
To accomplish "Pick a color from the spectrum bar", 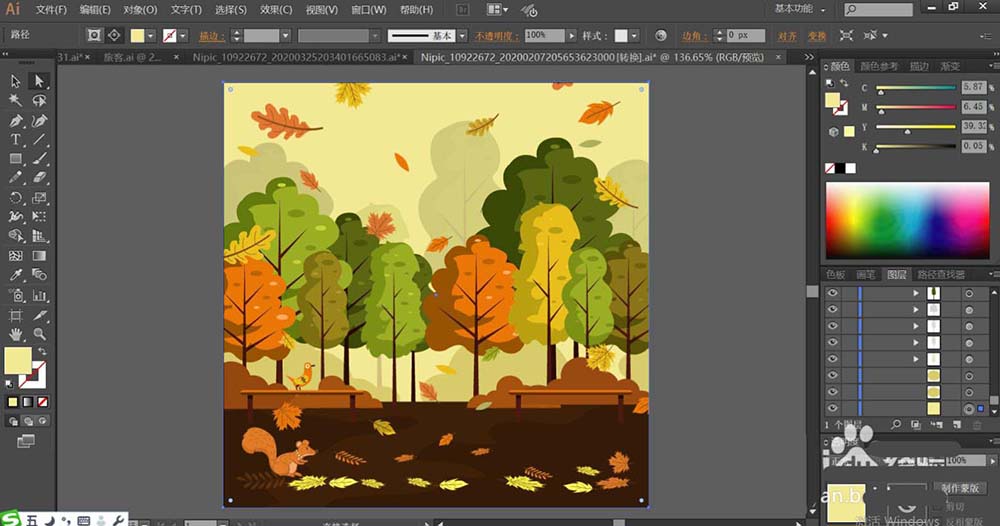I will pyautogui.click(x=908, y=221).
